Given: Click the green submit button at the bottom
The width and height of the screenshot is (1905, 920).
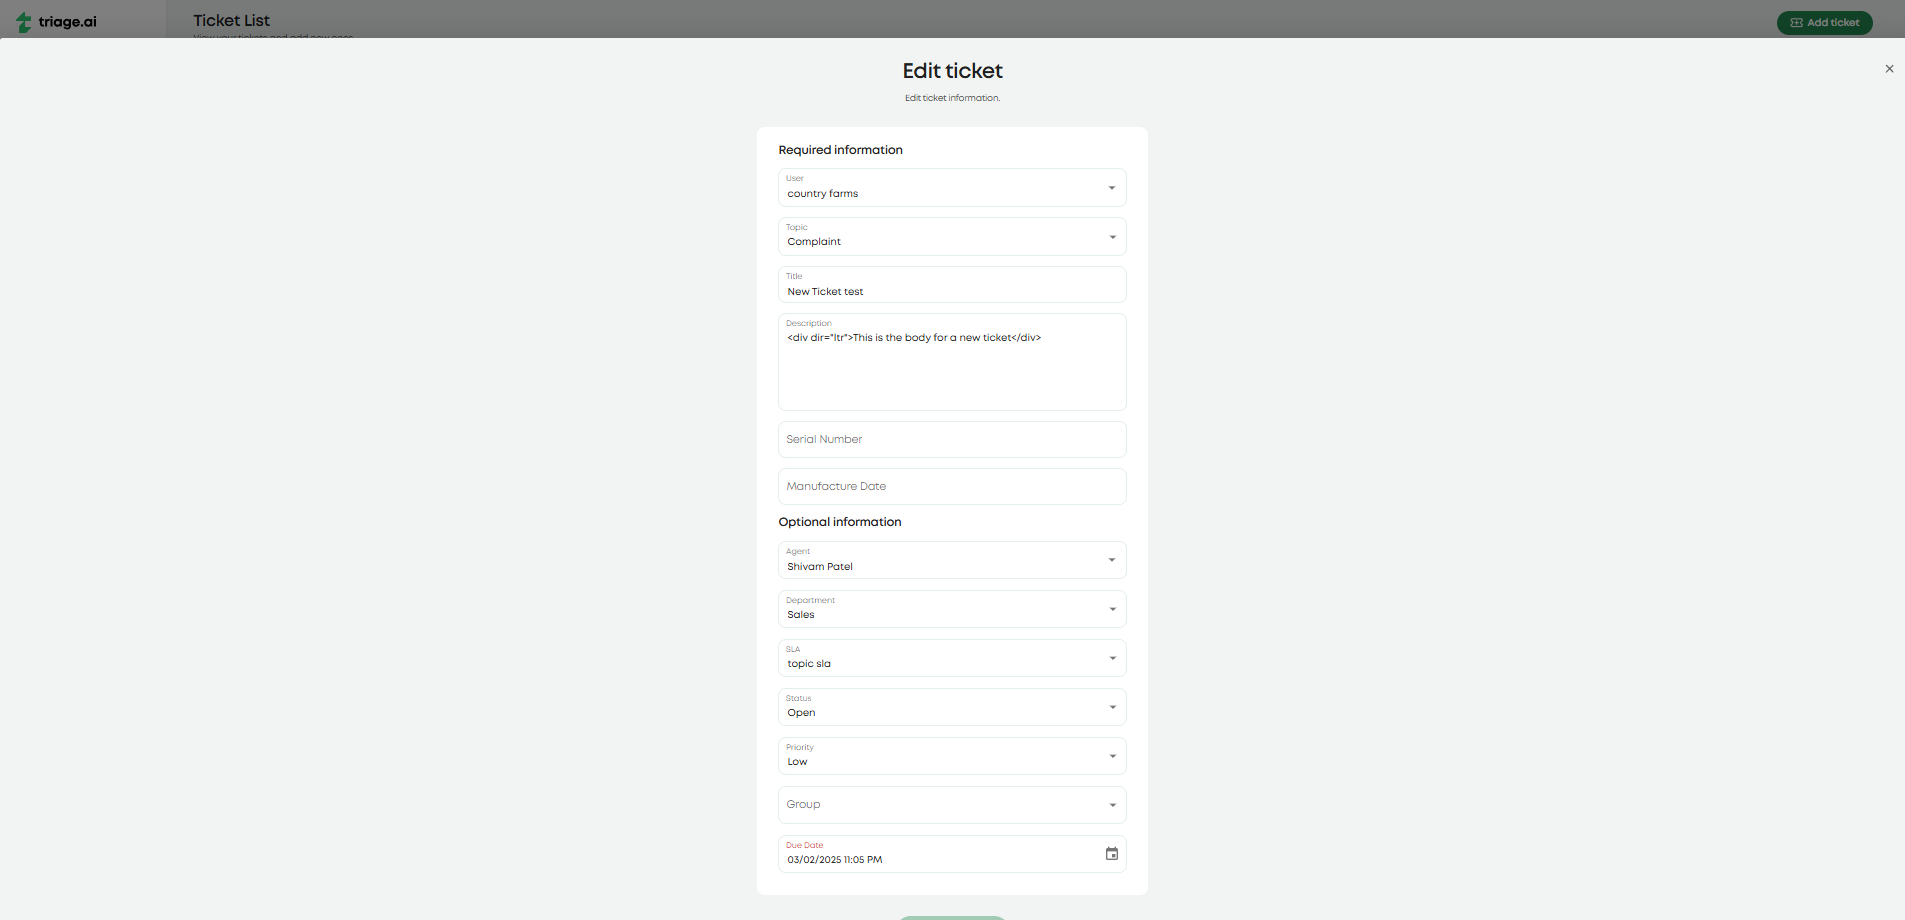Looking at the screenshot, I should [x=951, y=916].
